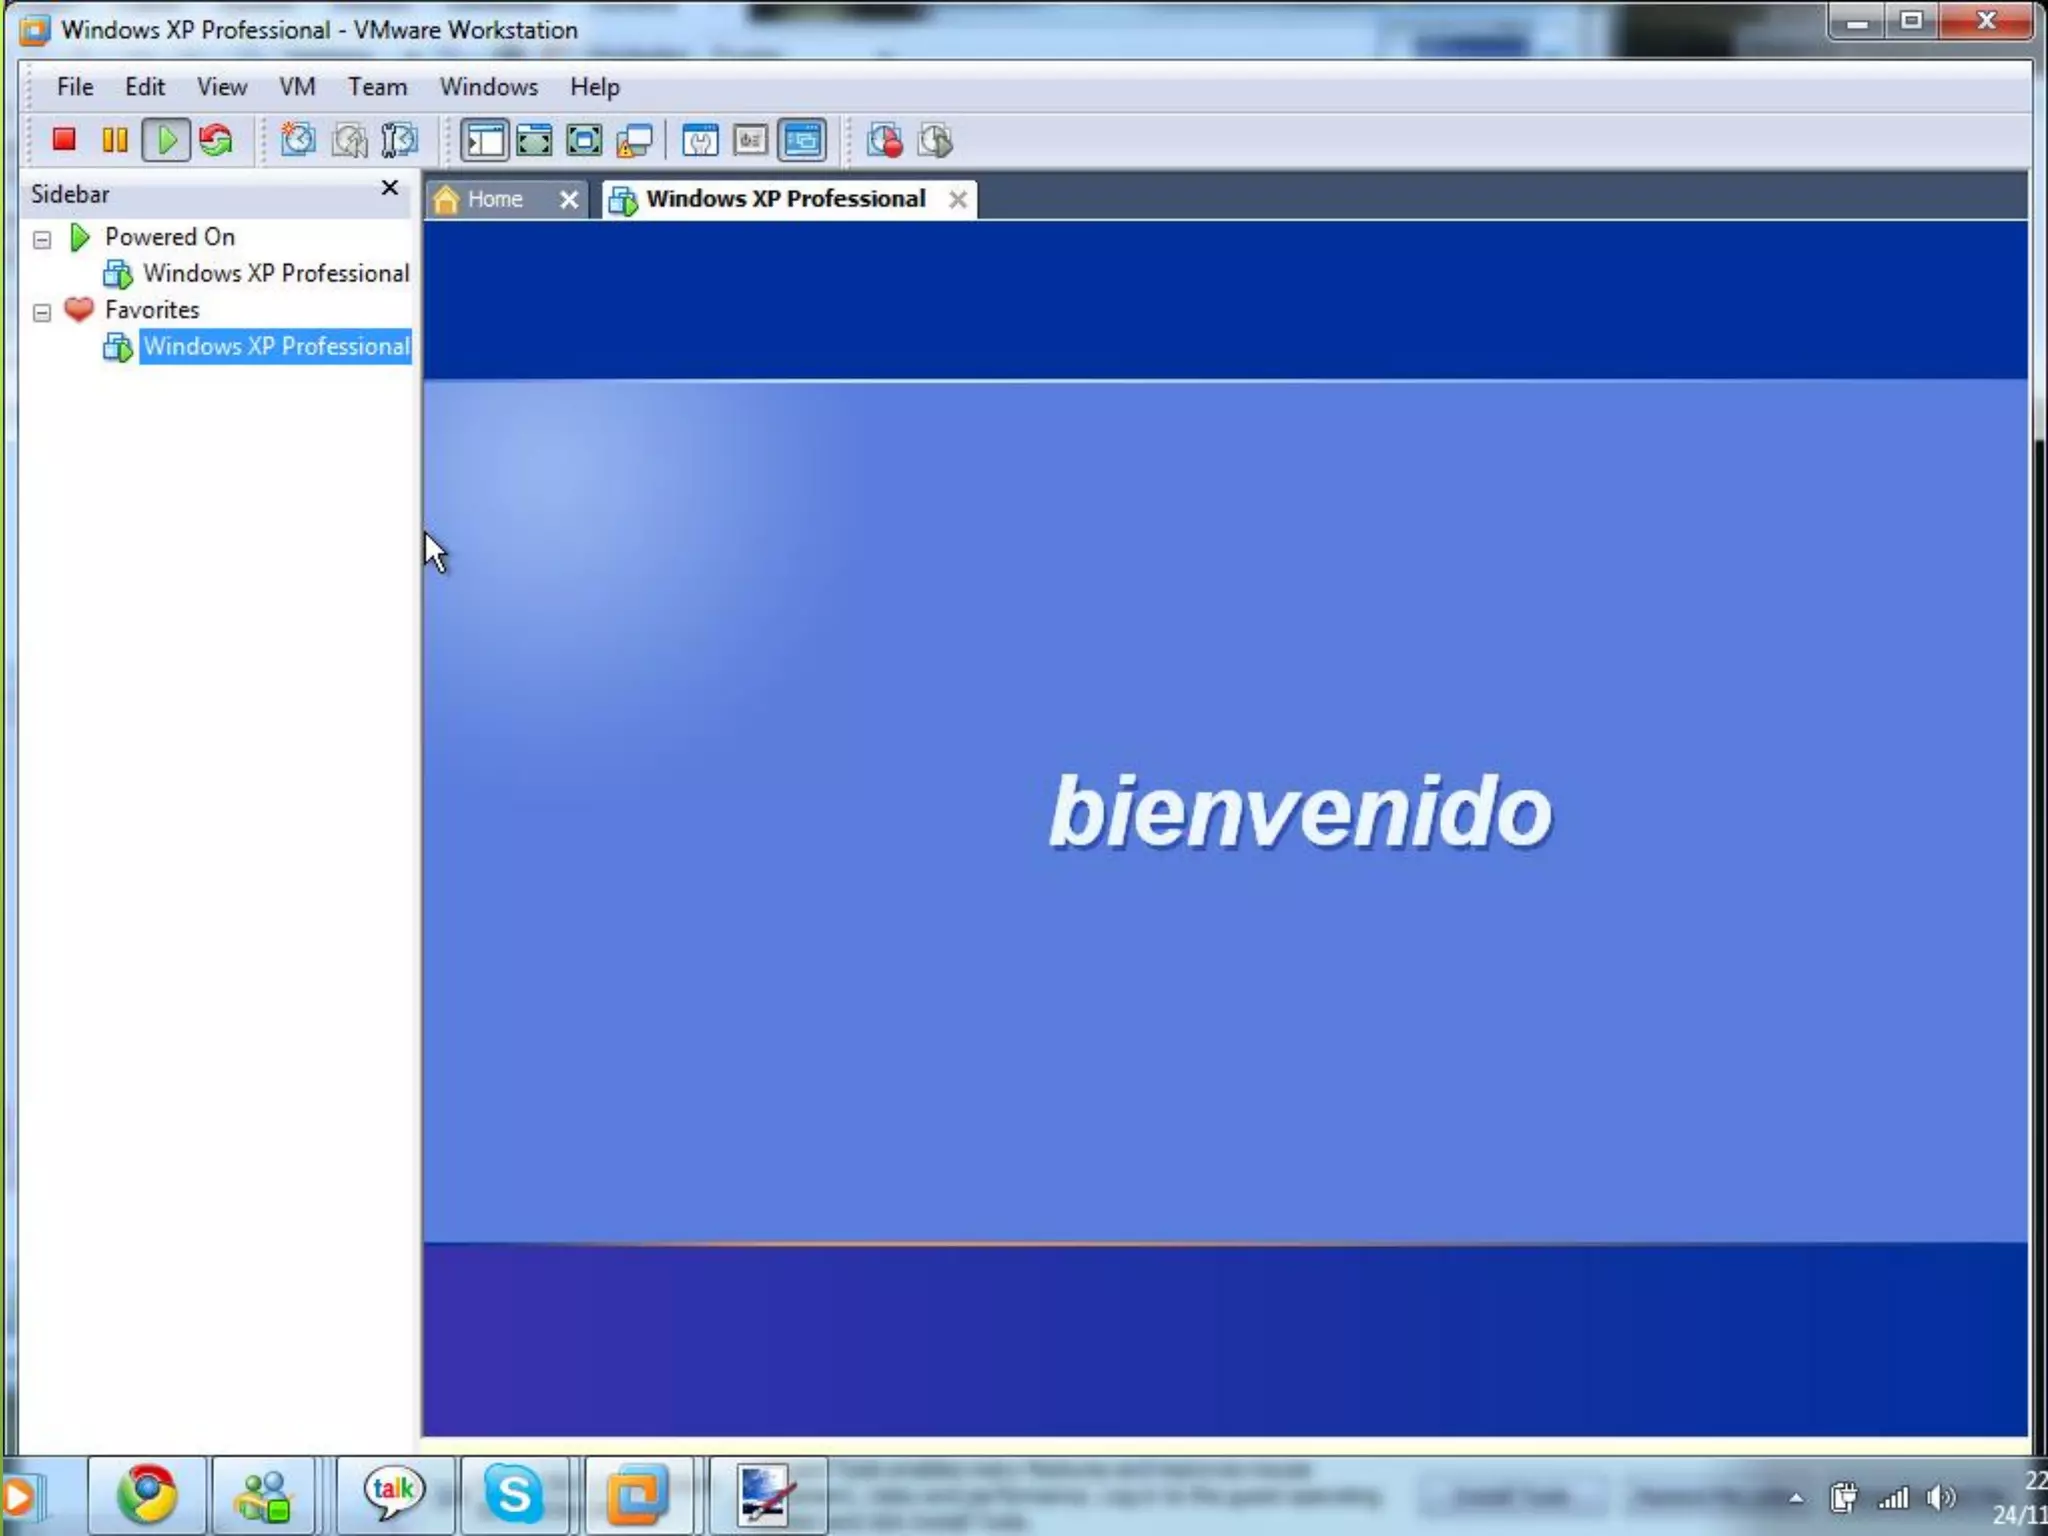
Task: Toggle the Show Sidebar toolbar button
Action: [485, 140]
